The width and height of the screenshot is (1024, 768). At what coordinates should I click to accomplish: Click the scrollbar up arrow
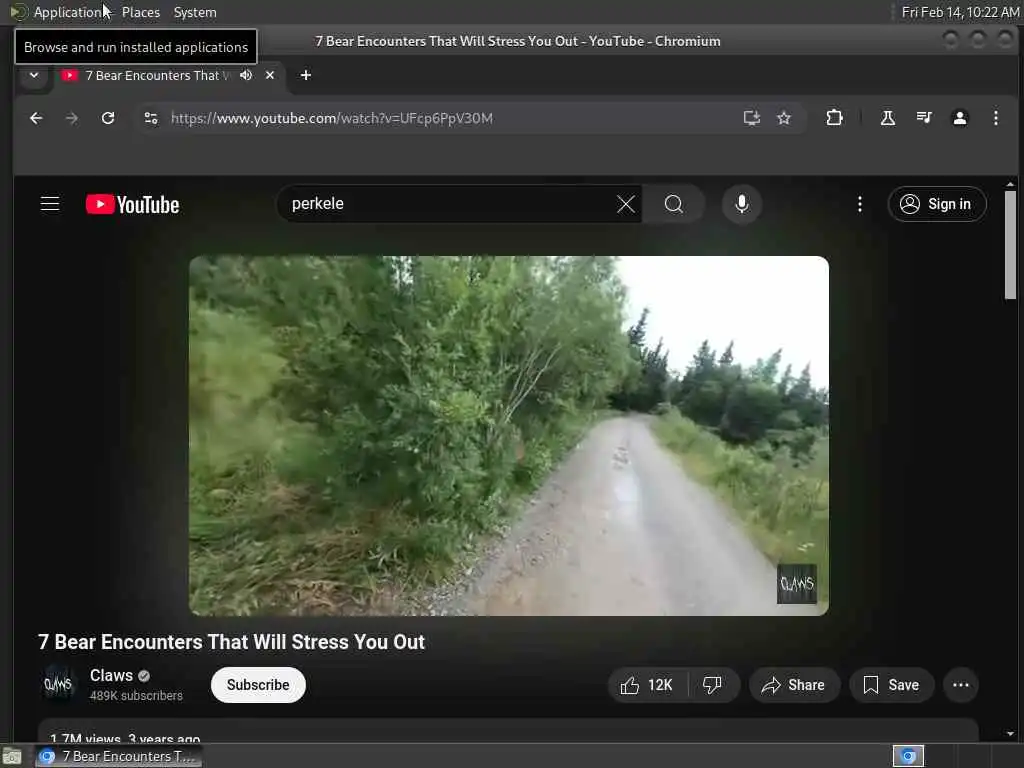point(1010,184)
